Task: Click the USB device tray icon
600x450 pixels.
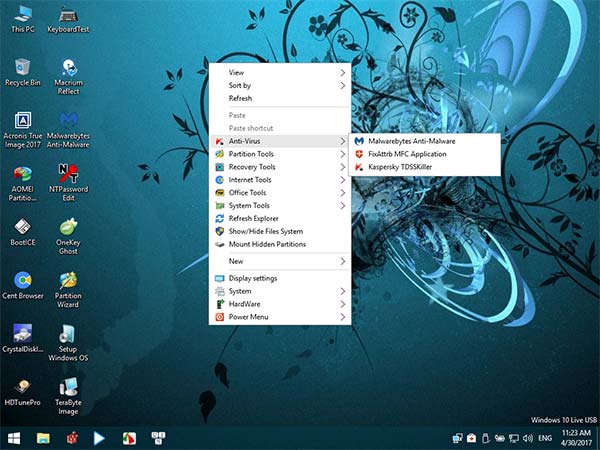Action: coord(486,438)
